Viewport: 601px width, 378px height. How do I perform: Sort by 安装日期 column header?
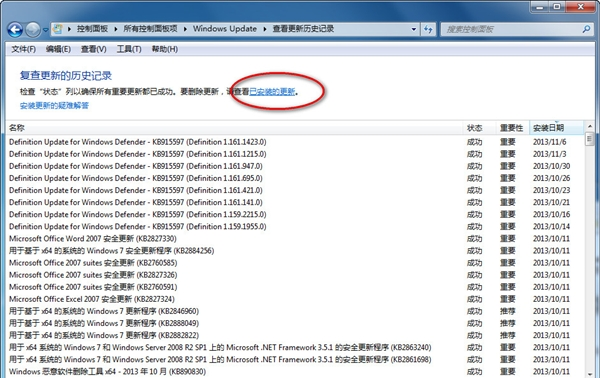(557, 128)
